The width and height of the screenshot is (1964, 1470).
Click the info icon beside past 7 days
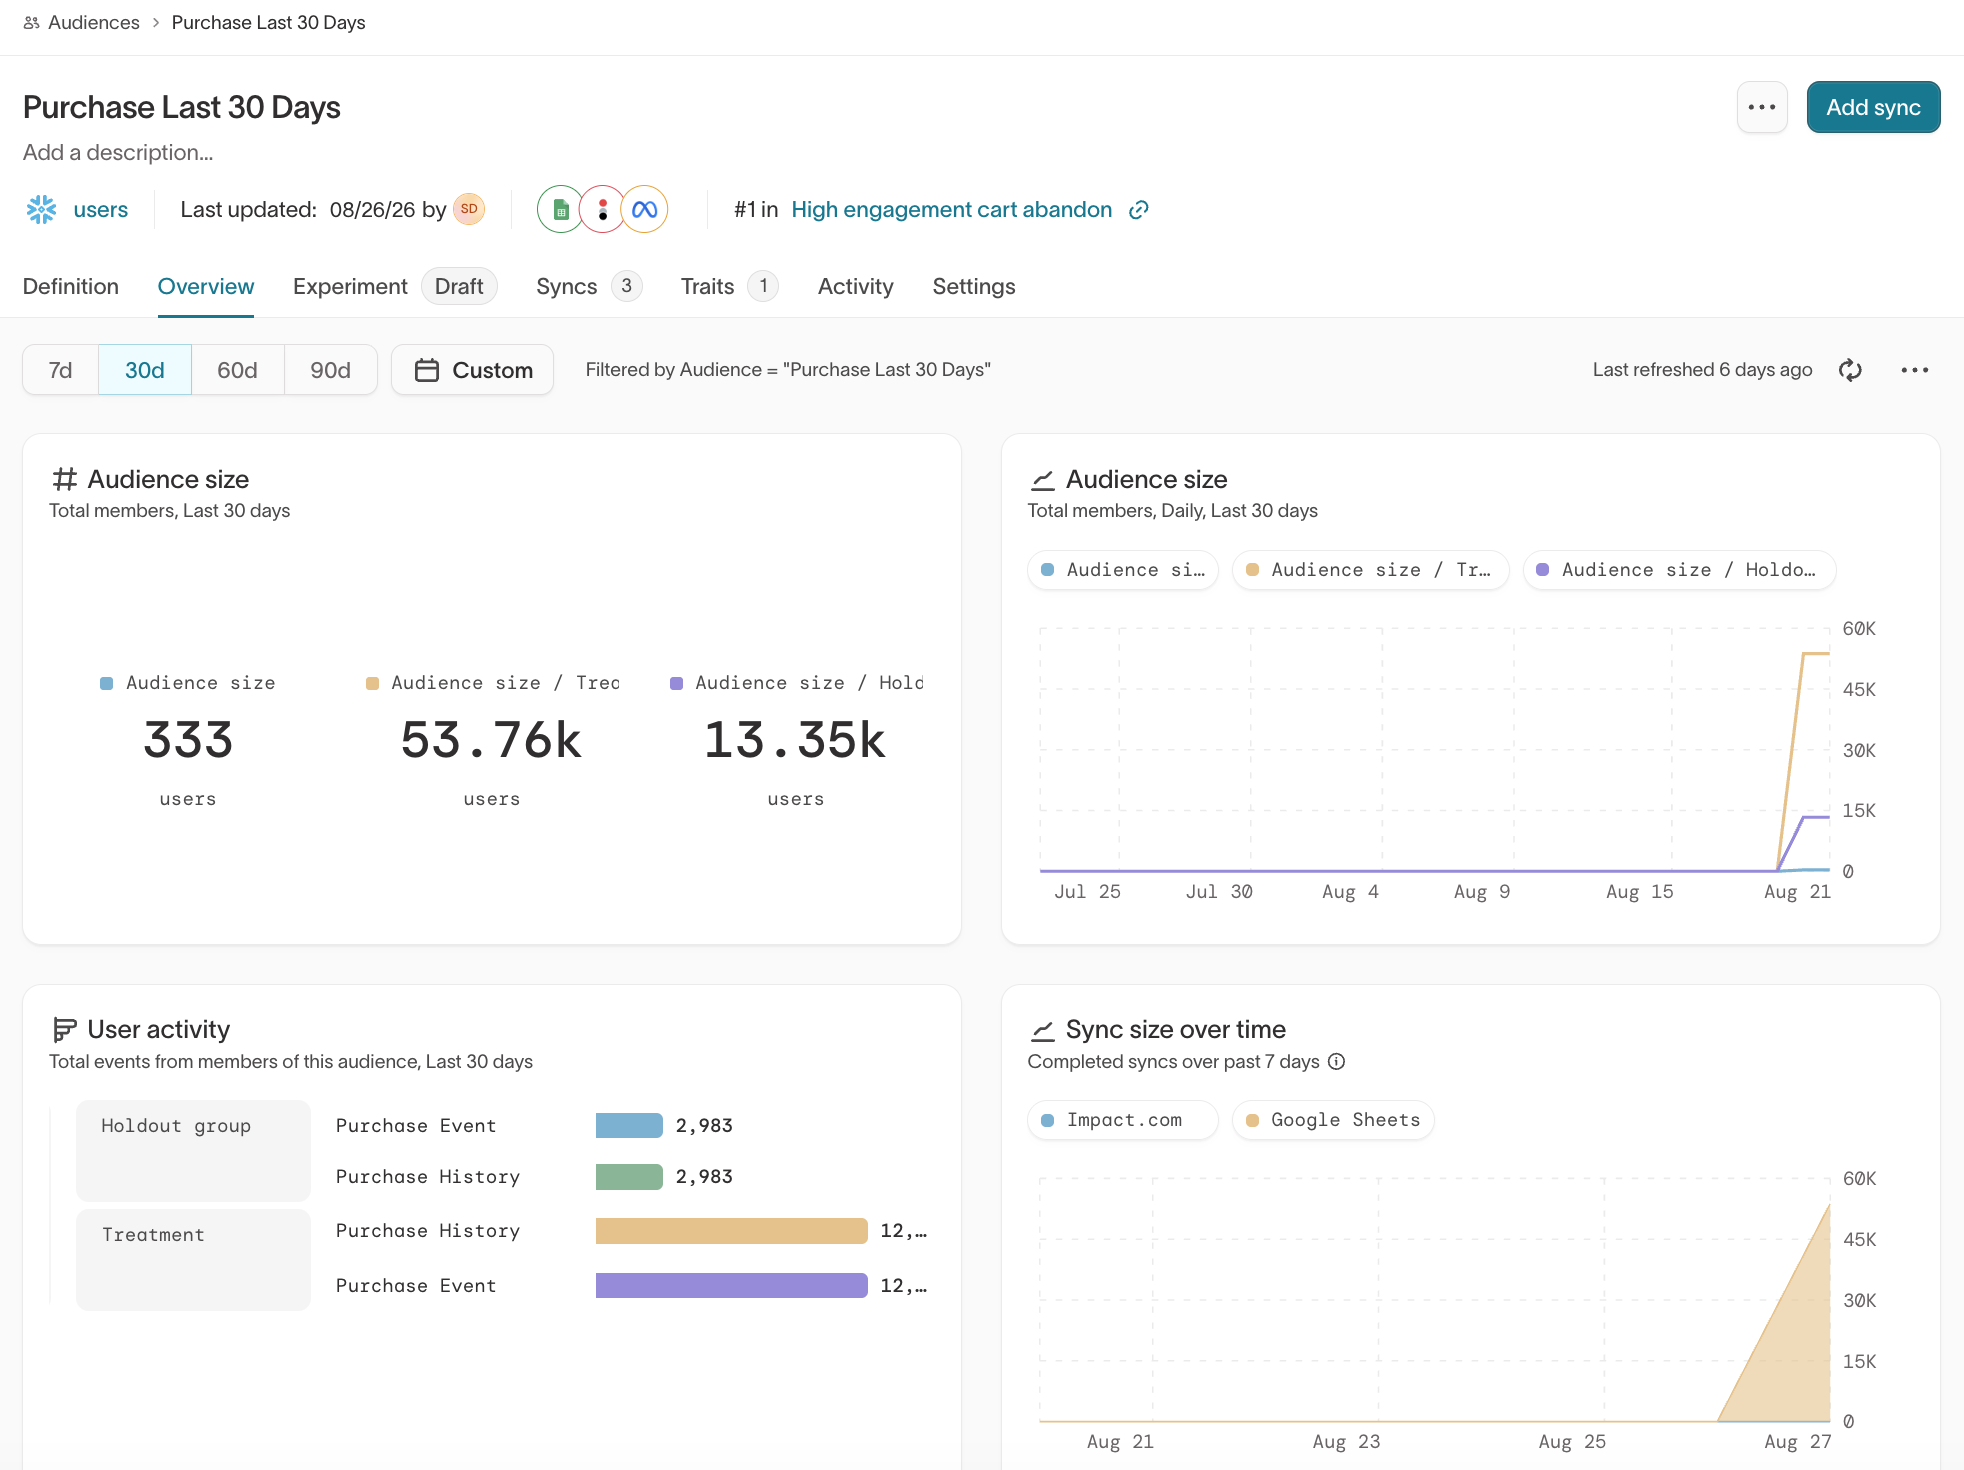[x=1336, y=1062]
